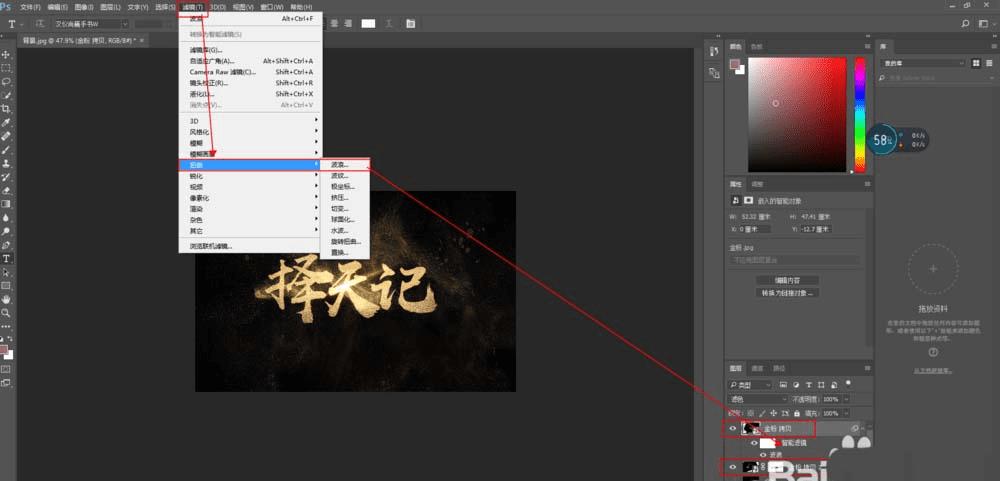Open the layer blend mode dropdown

click(x=758, y=399)
